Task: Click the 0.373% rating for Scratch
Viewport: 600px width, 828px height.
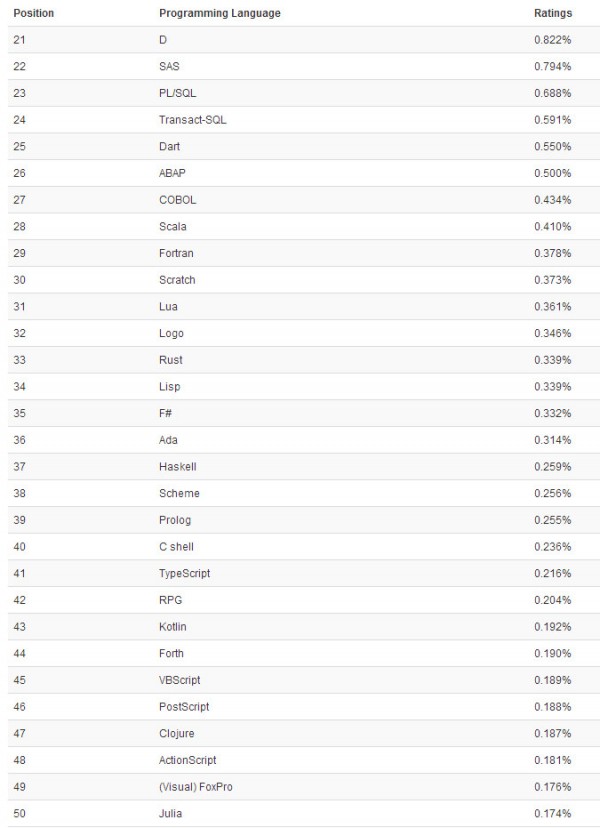Action: click(552, 280)
